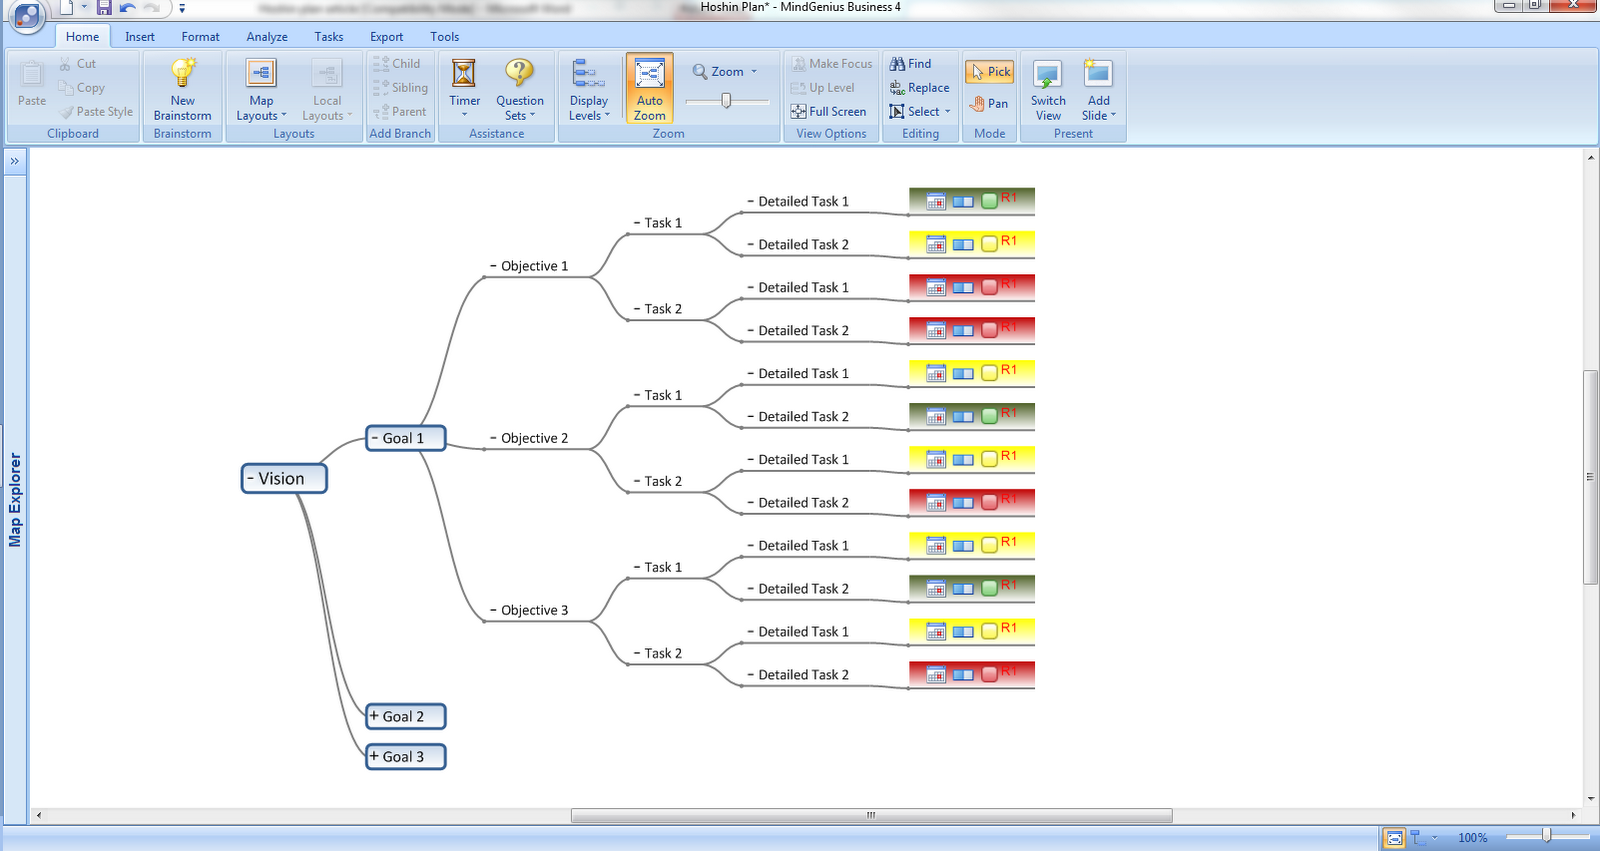The image size is (1600, 851).
Task: Click the Save icon in quick access toolbar
Action: 104,8
